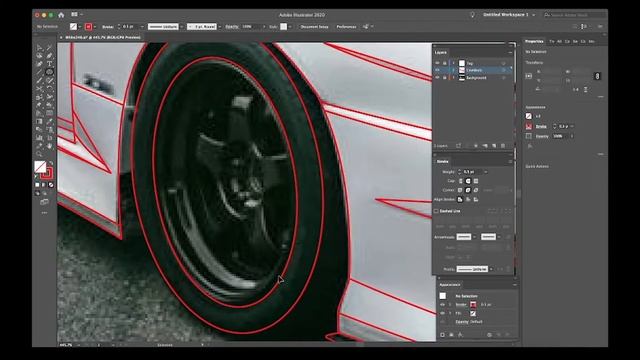
Task: Click Opacity link in Properties panel
Action: (x=542, y=136)
